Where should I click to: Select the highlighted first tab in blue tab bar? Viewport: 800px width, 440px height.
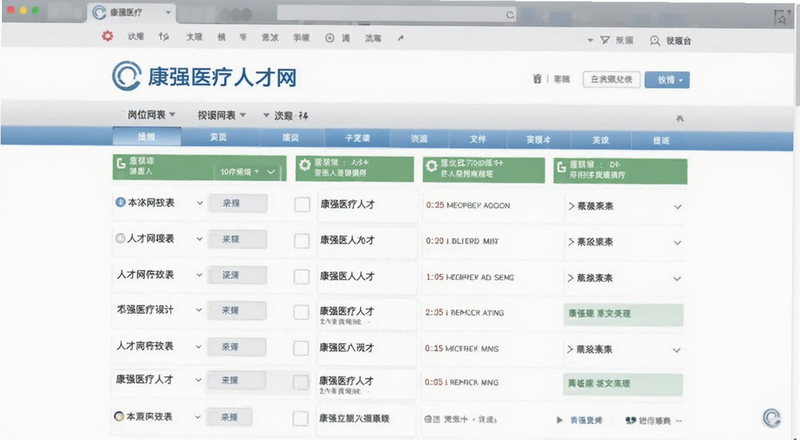146,137
